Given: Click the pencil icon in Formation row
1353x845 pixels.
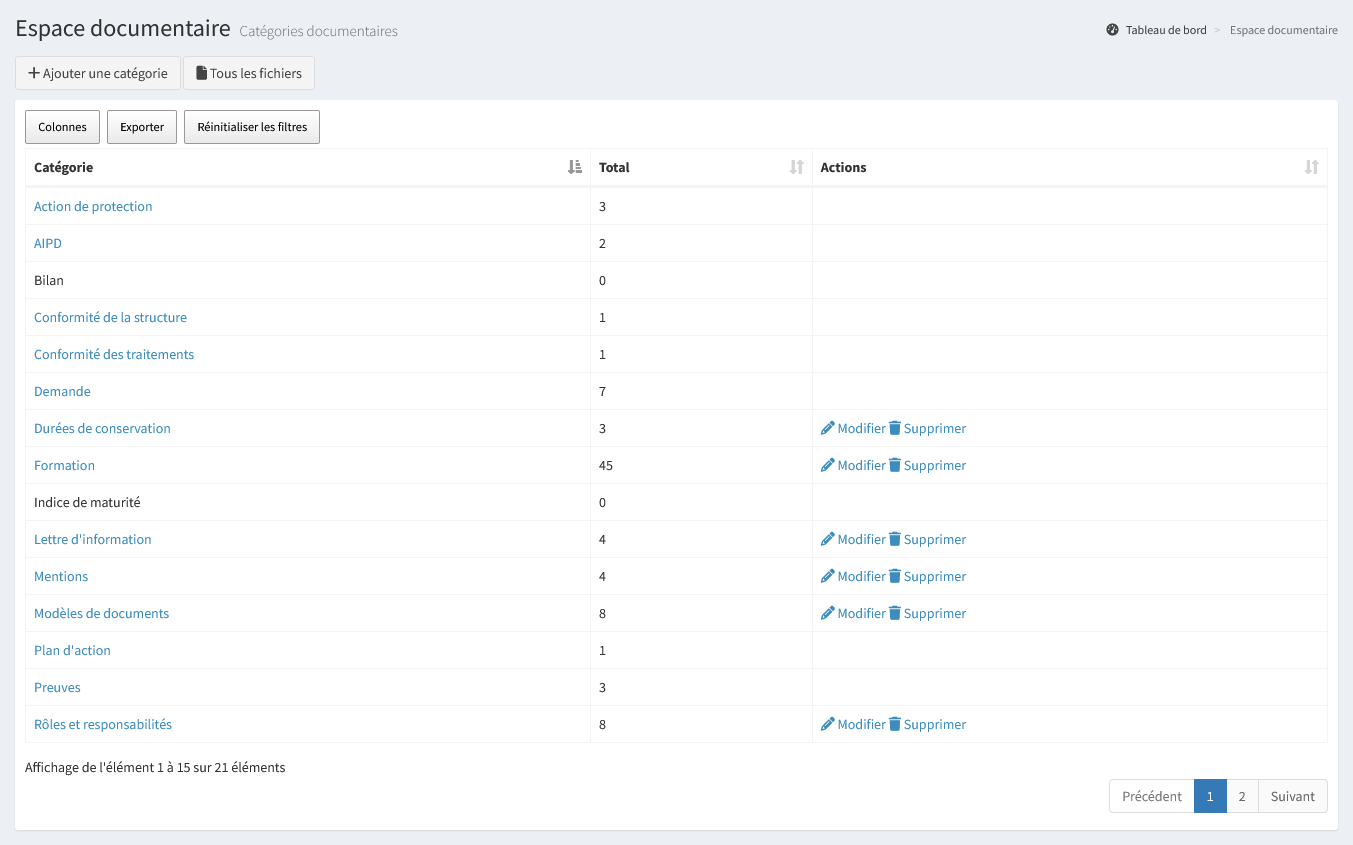Looking at the screenshot, I should [827, 465].
